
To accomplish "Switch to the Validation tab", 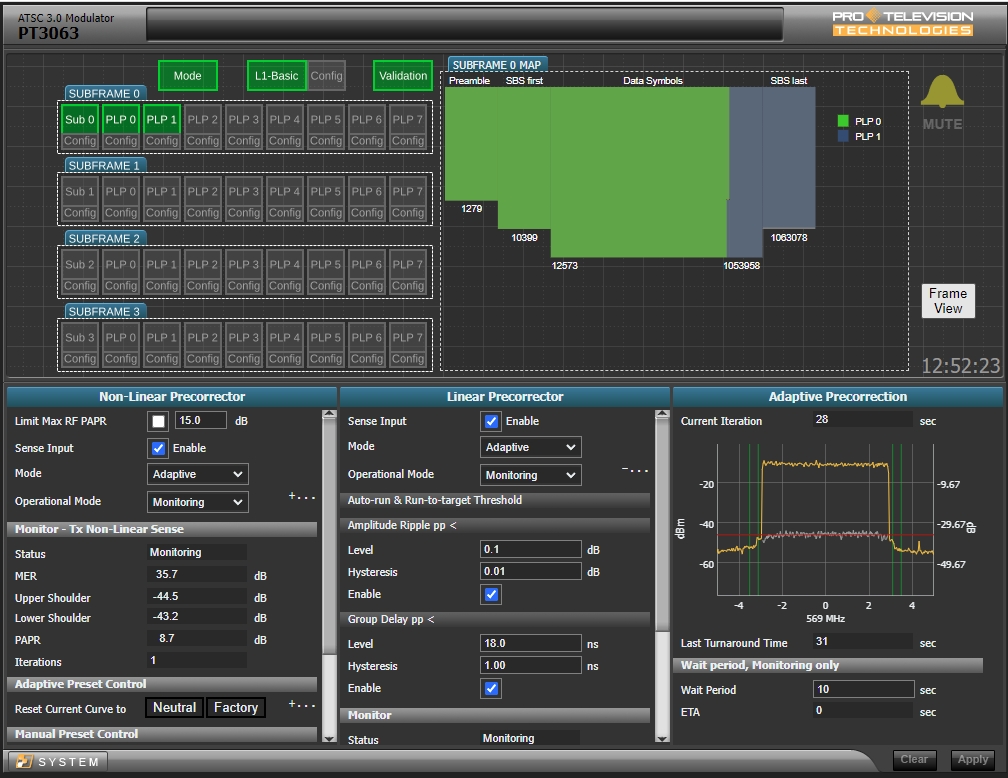I will point(403,76).
